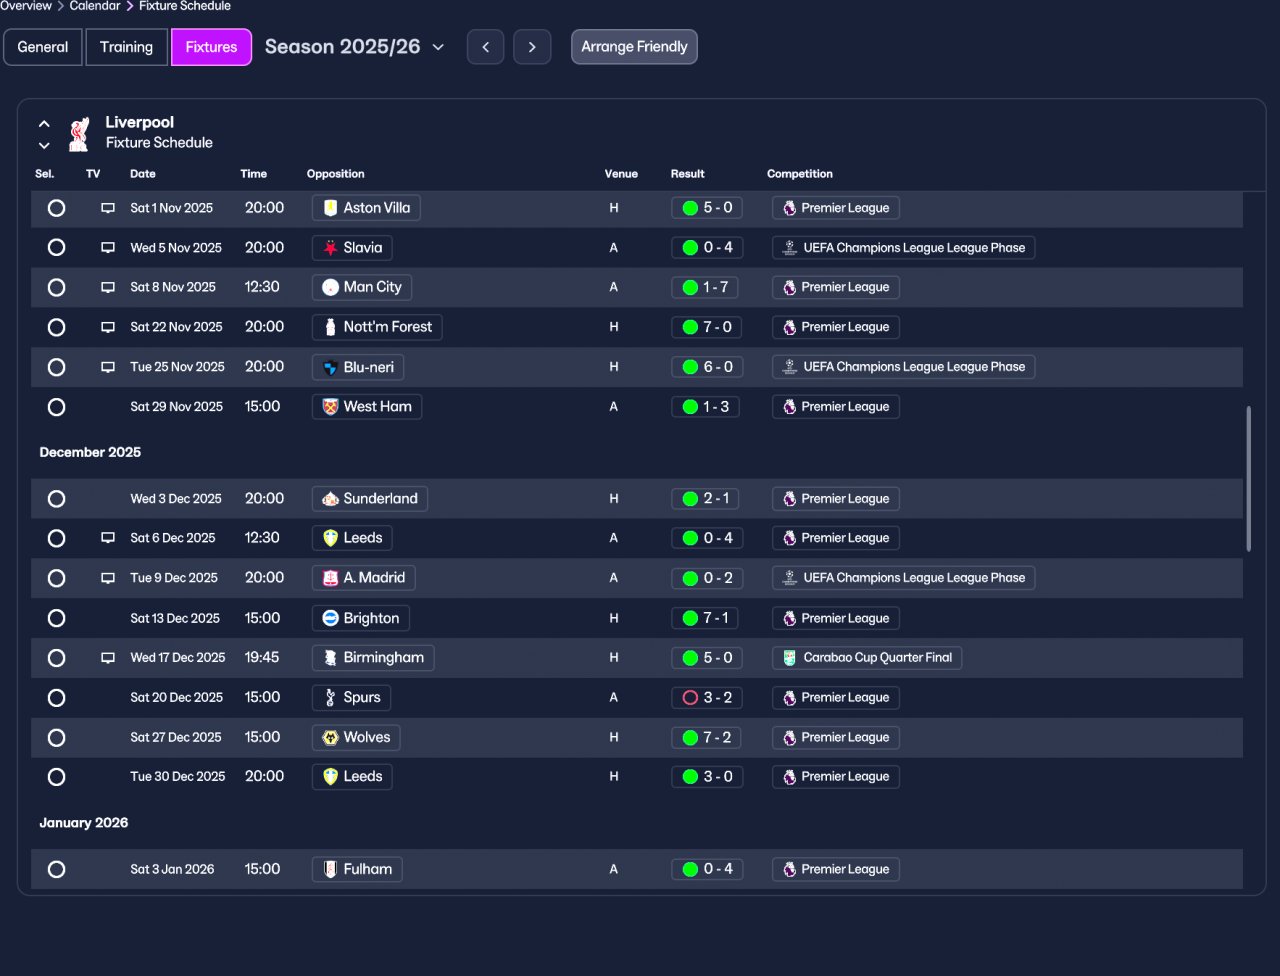Open the 7 - 1 Brighton result
Image resolution: width=1280 pixels, height=976 pixels.
tap(706, 618)
